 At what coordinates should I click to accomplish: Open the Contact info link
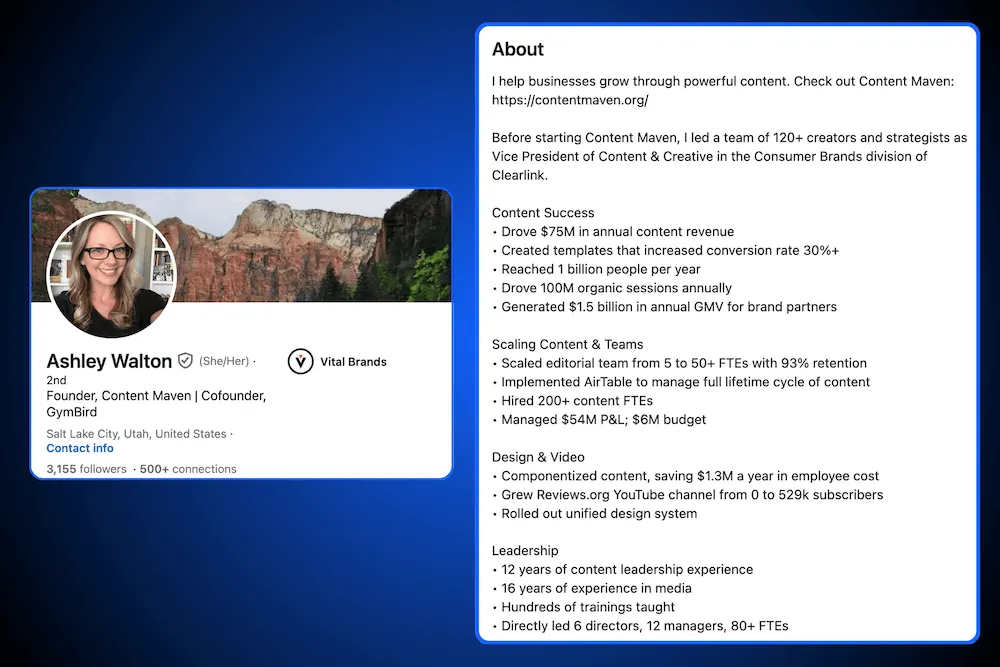click(x=79, y=448)
